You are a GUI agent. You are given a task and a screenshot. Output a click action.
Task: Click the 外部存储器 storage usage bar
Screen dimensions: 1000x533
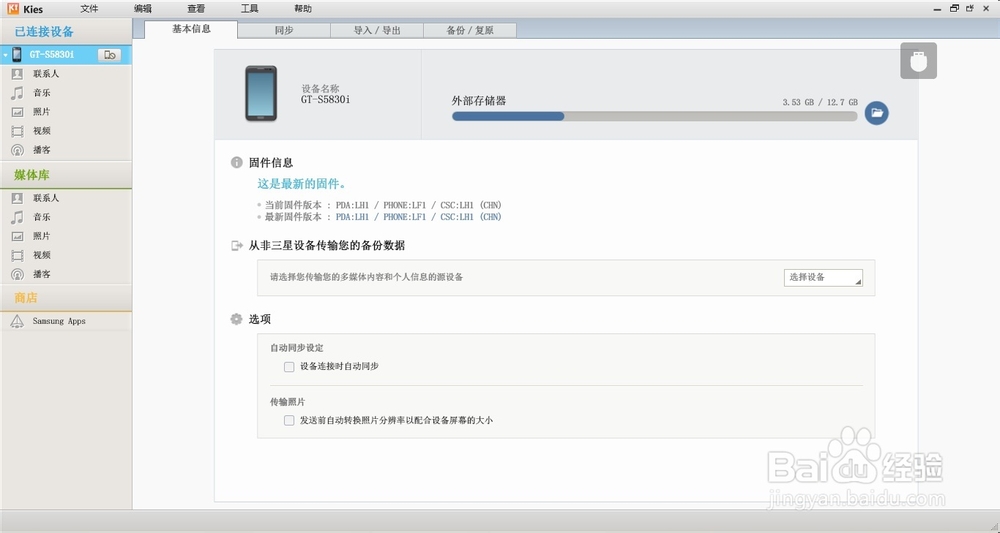(x=654, y=117)
